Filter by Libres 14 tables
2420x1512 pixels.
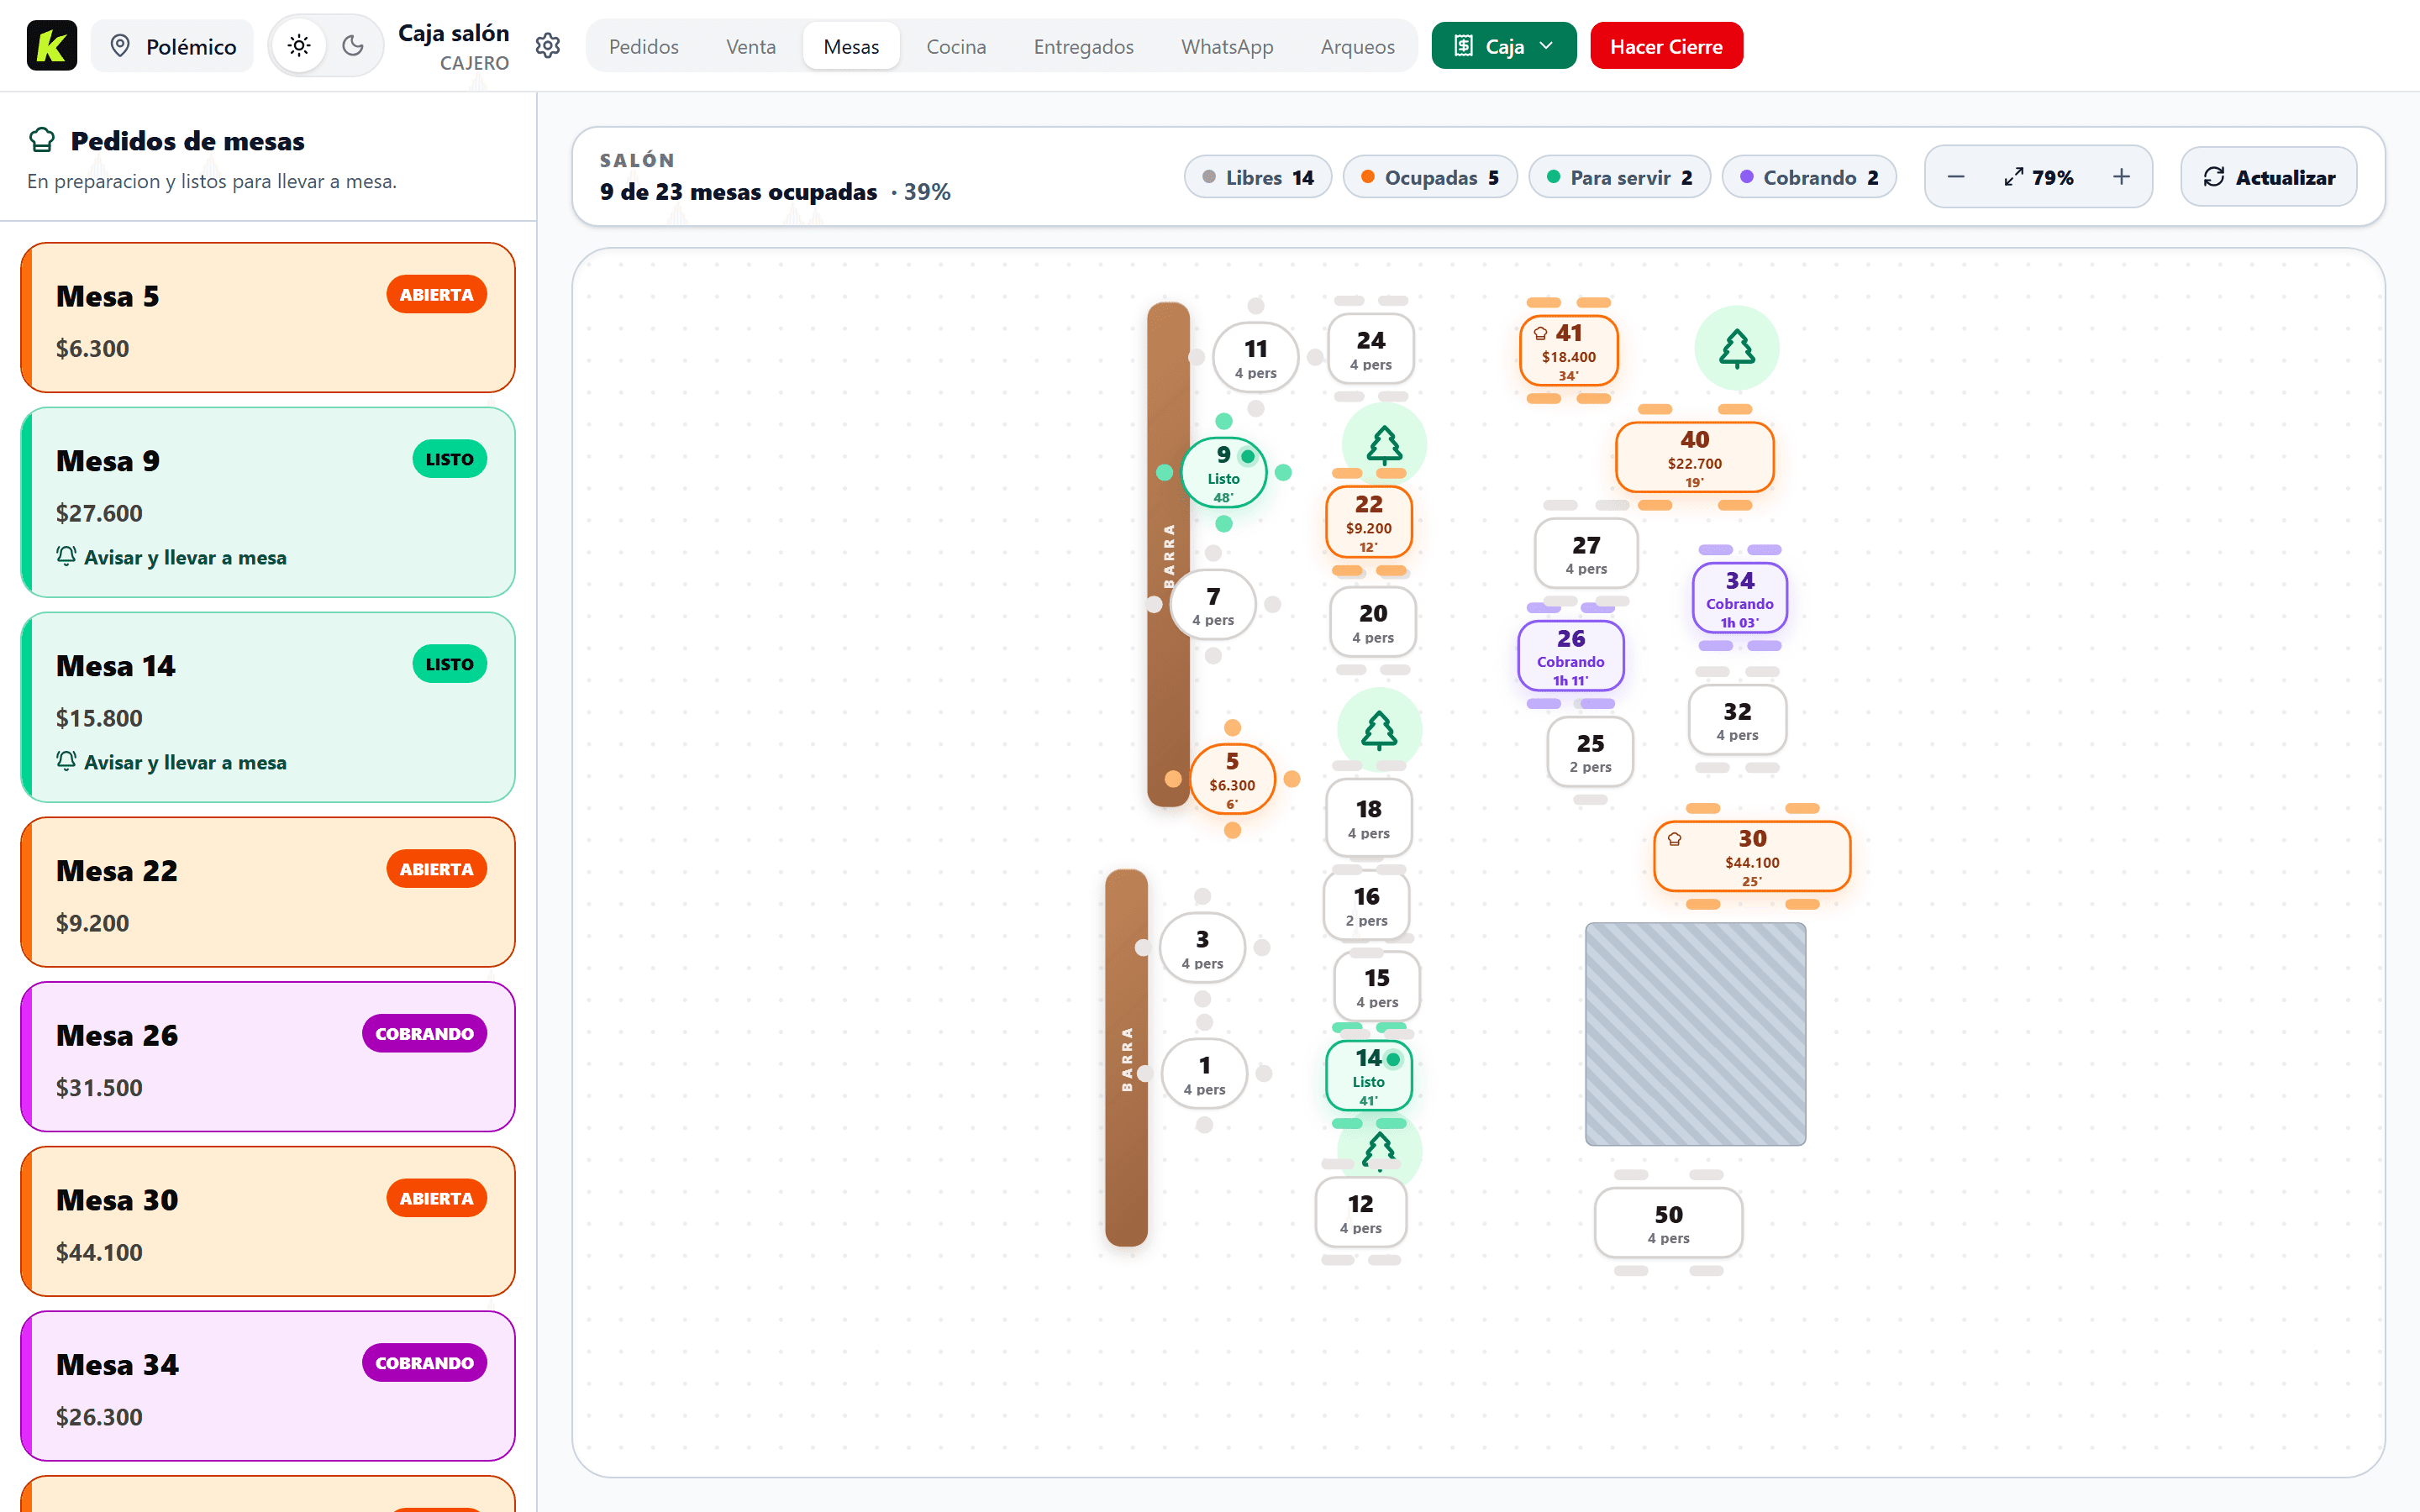click(x=1258, y=177)
